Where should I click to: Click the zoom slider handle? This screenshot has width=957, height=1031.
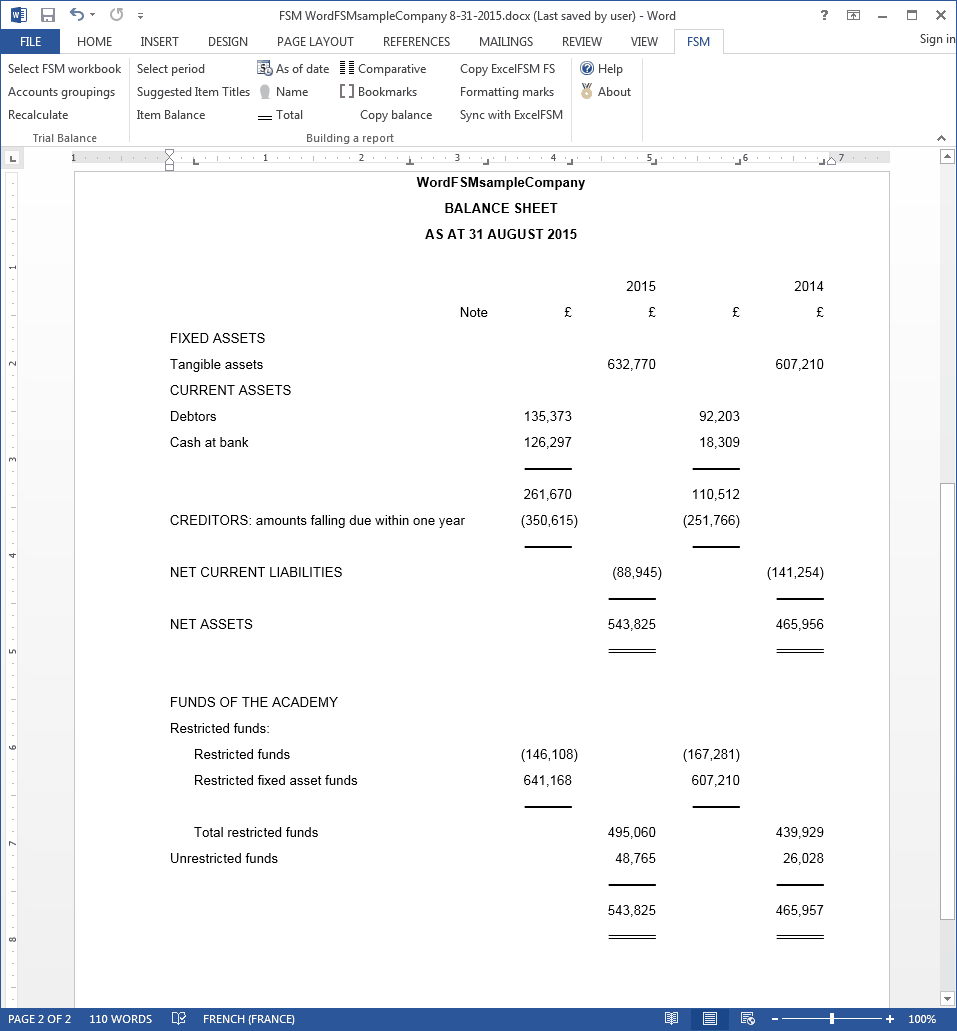click(831, 1019)
